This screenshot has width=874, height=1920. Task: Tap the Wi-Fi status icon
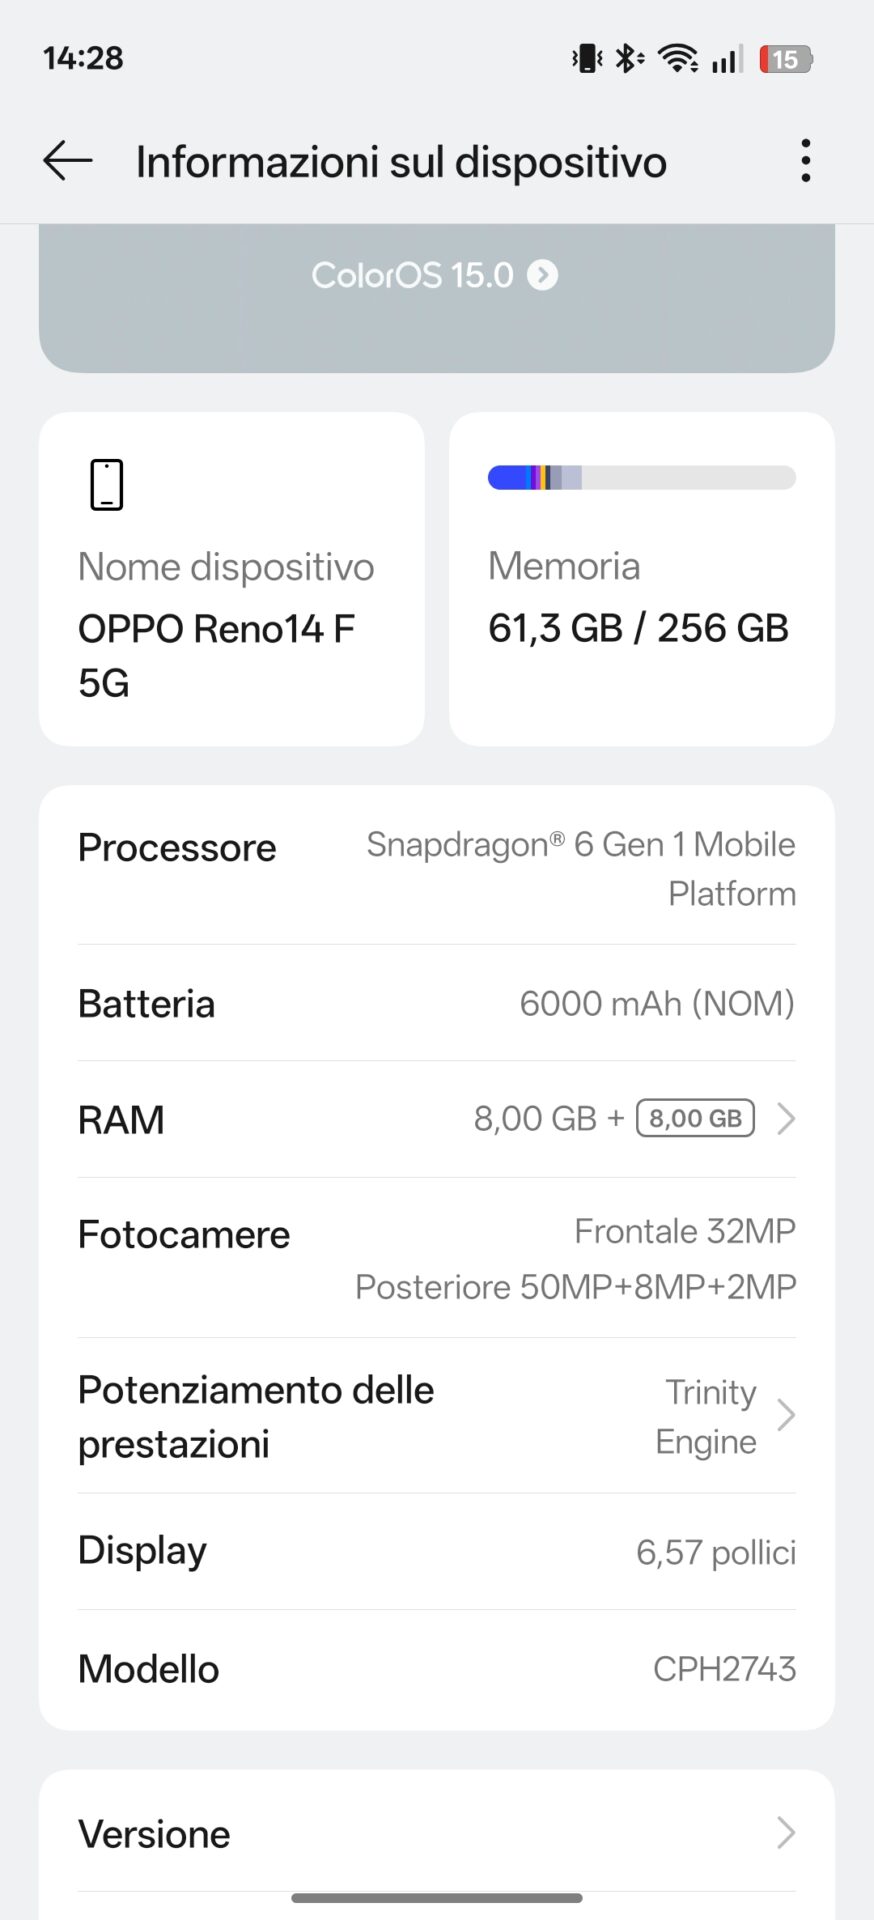click(x=678, y=59)
